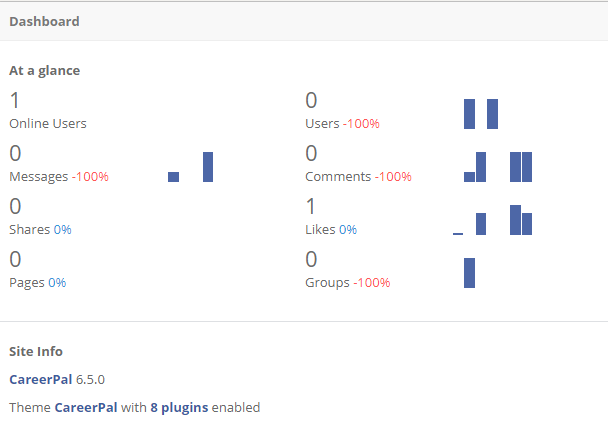Select the Pages 0% statistic
Viewport: 608px width, 434px height.
point(38,282)
